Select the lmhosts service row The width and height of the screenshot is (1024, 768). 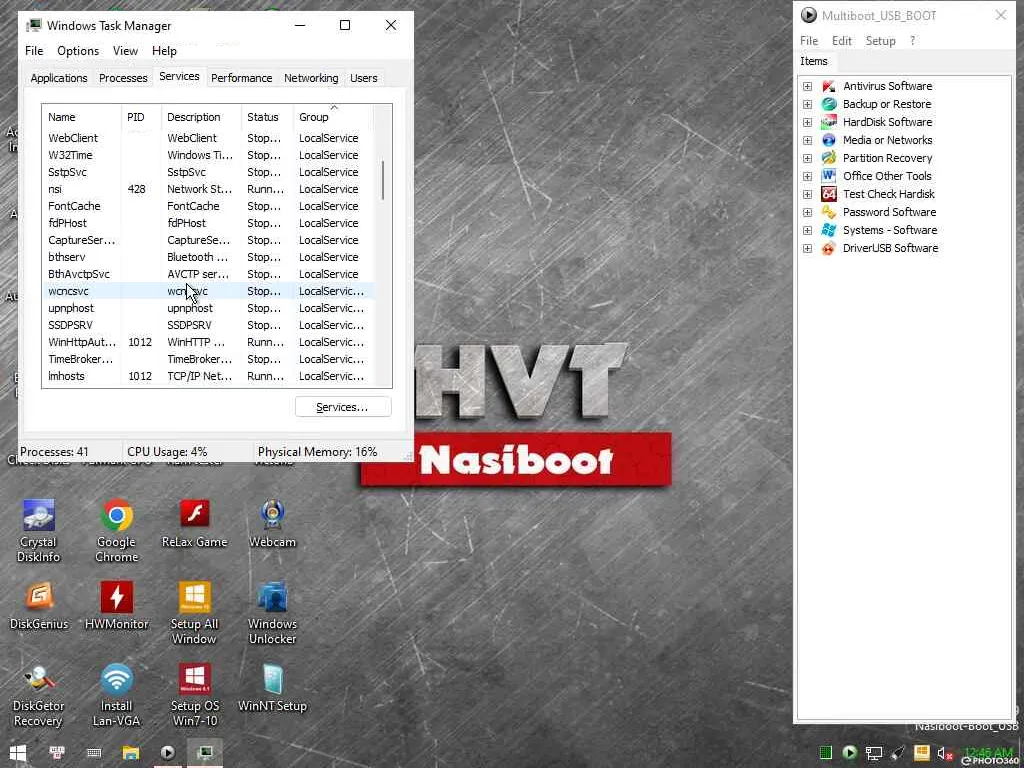(x=208, y=376)
